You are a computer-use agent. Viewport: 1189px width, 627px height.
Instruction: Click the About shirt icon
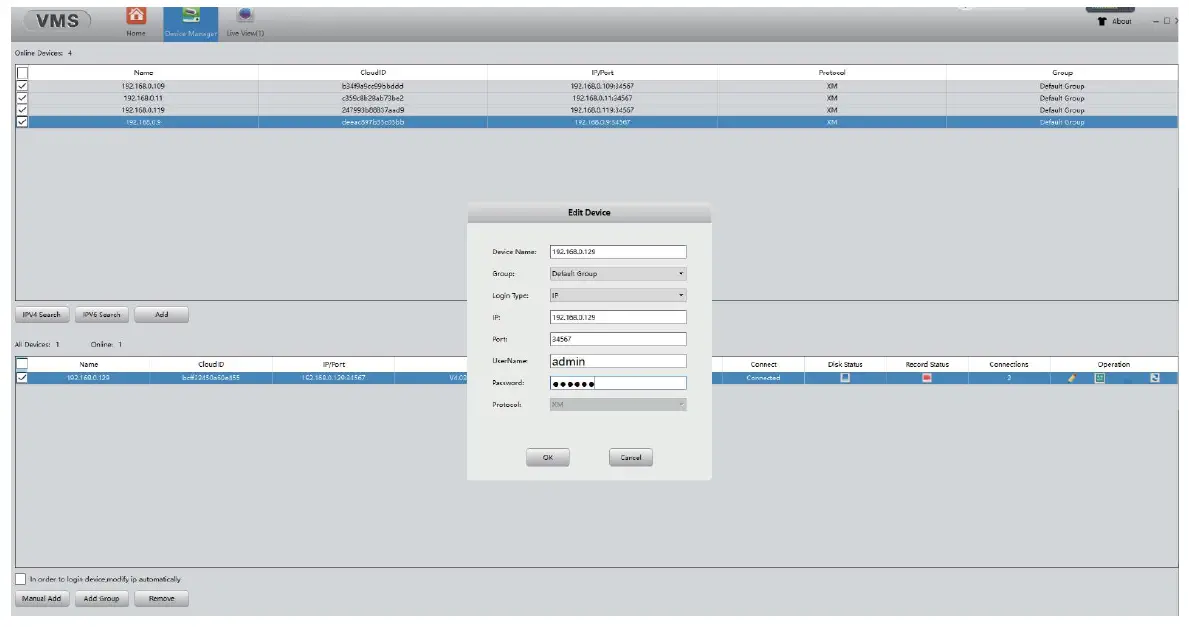1102,21
